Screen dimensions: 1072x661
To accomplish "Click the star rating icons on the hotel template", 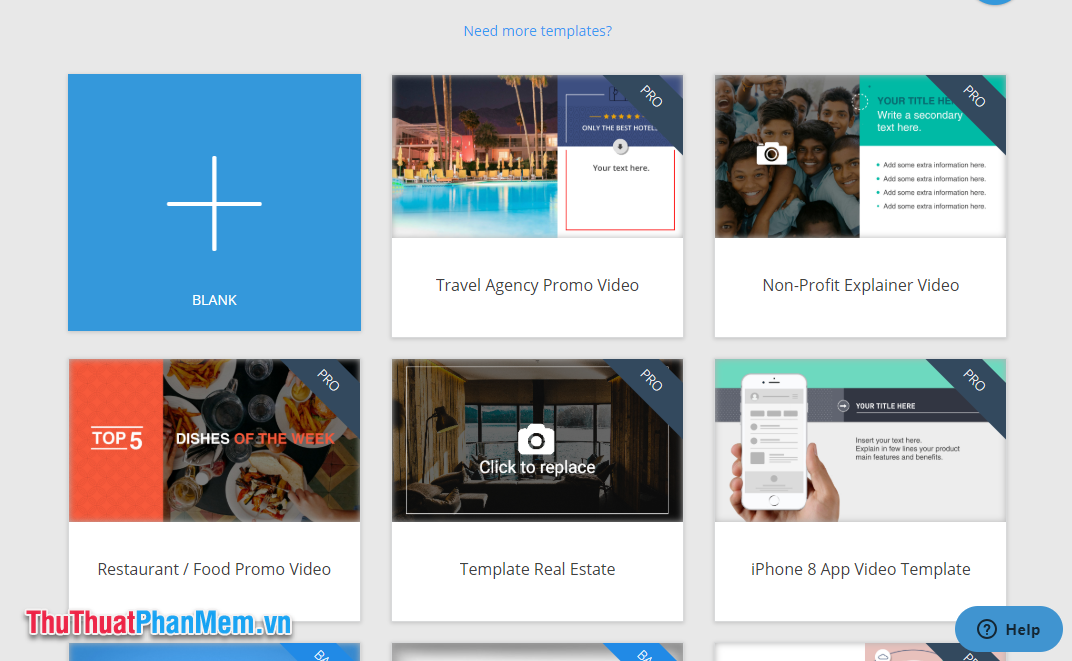I will [x=620, y=116].
